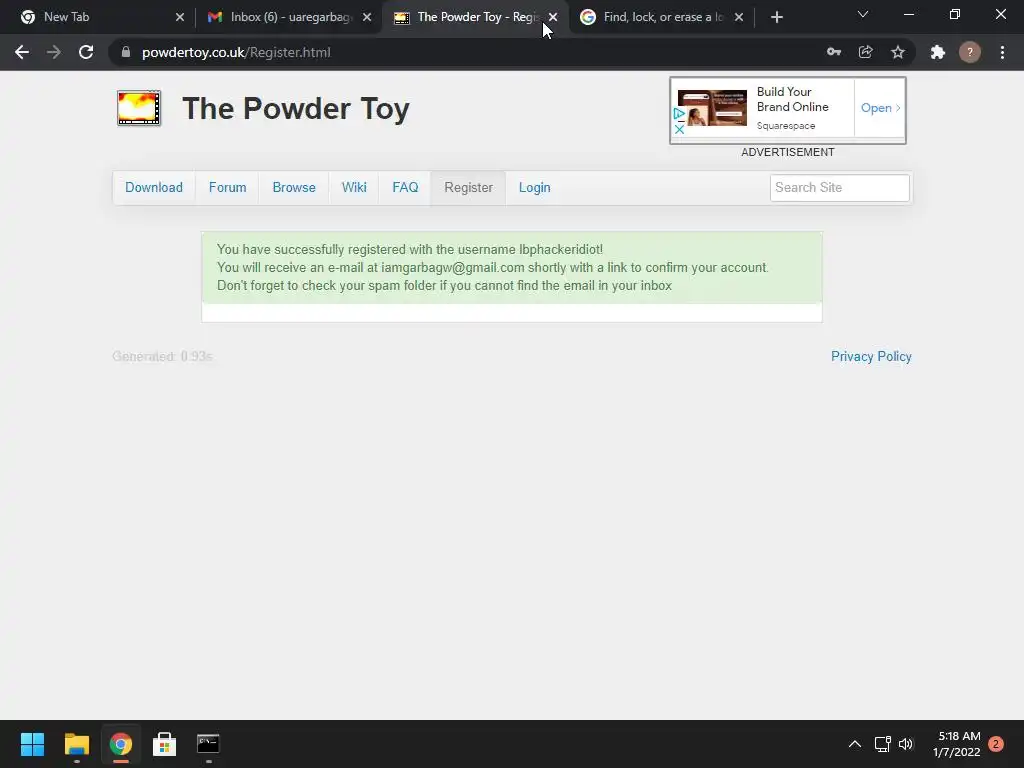1024x768 pixels.
Task: Open the network tray icon
Action: [x=882, y=744]
